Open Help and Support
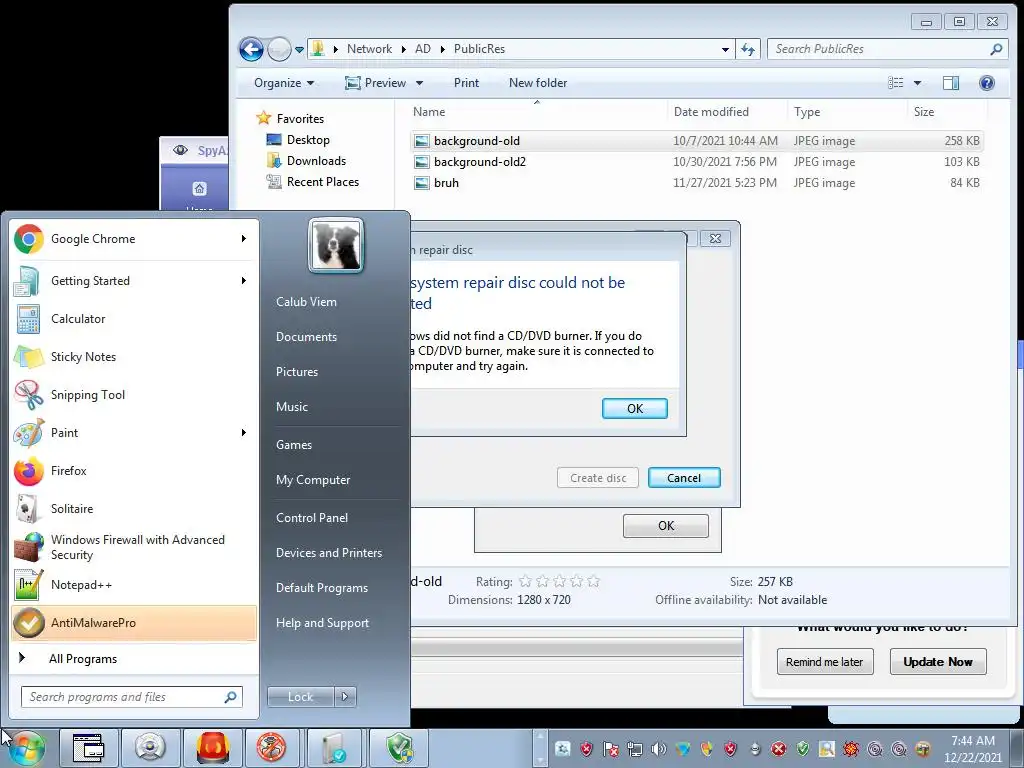 click(x=322, y=623)
